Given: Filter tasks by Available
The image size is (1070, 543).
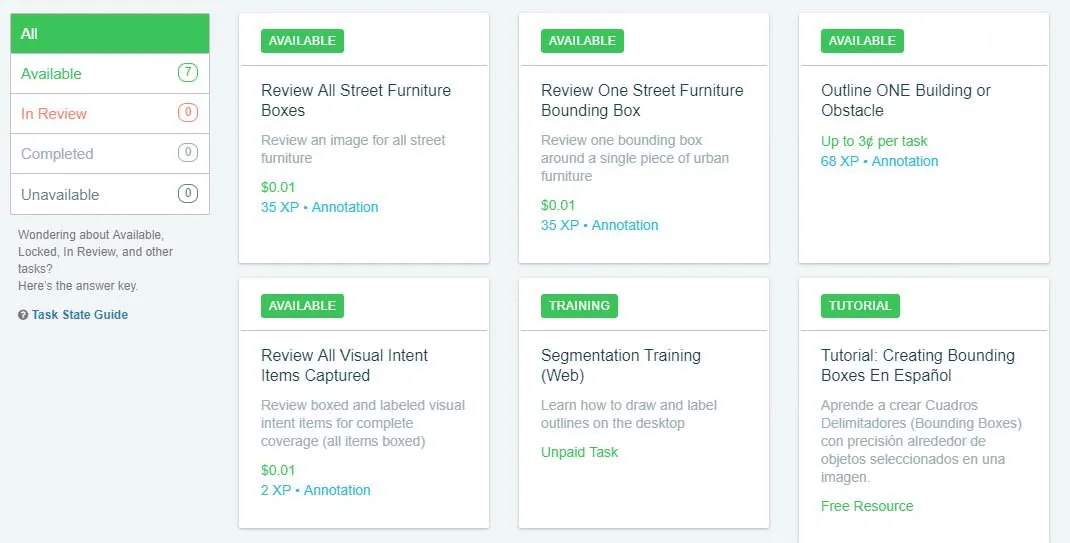Looking at the screenshot, I should coord(110,74).
